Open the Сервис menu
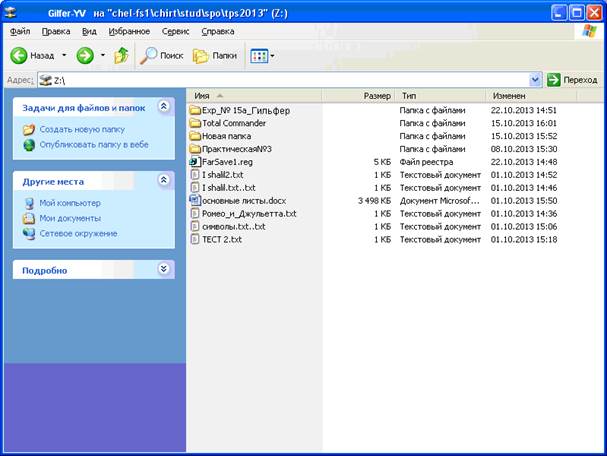 point(175,31)
